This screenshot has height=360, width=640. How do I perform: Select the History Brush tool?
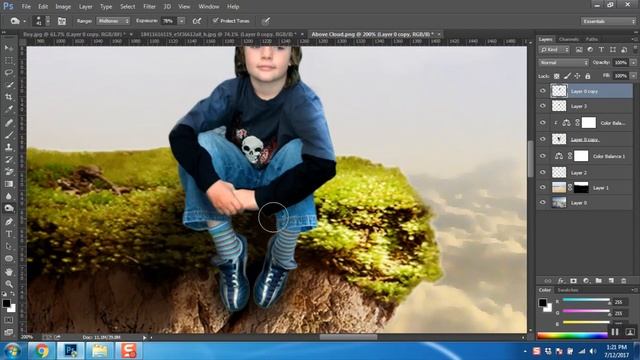tap(9, 159)
